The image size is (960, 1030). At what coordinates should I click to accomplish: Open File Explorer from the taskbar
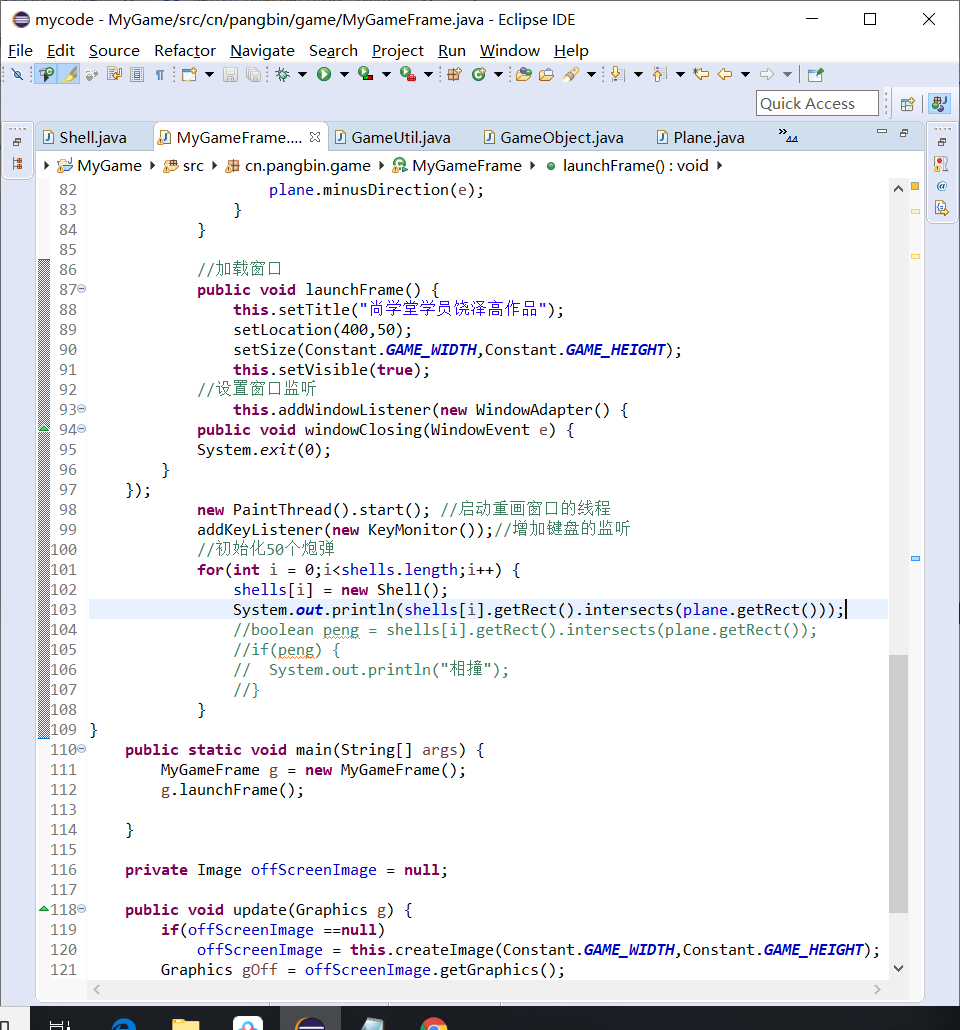click(186, 1023)
